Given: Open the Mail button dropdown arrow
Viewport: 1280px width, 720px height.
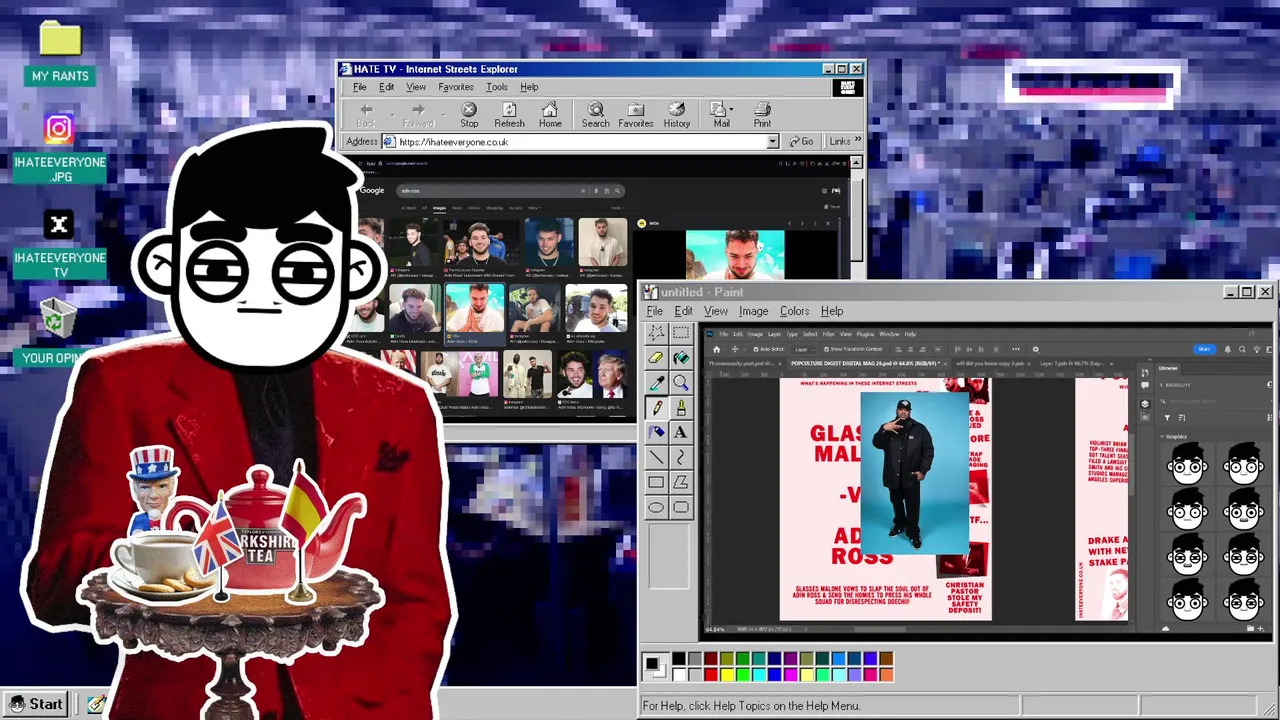Looking at the screenshot, I should [732, 109].
